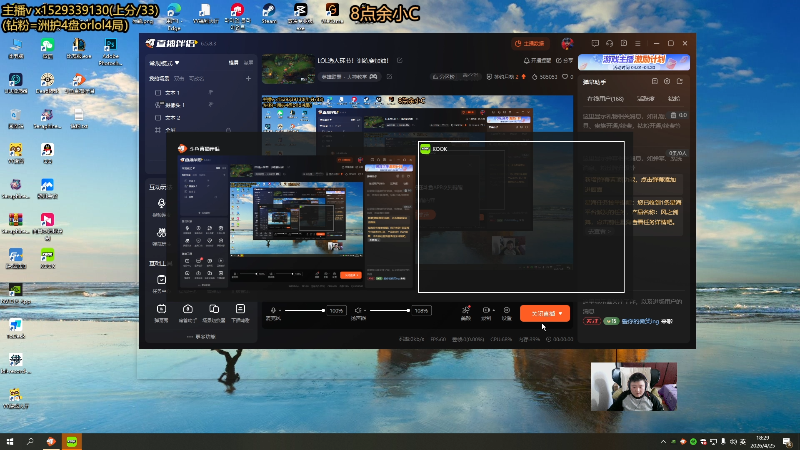This screenshot has height=450, width=800.
Task: Open the ranking badge with orange arrow
Action: point(506,77)
